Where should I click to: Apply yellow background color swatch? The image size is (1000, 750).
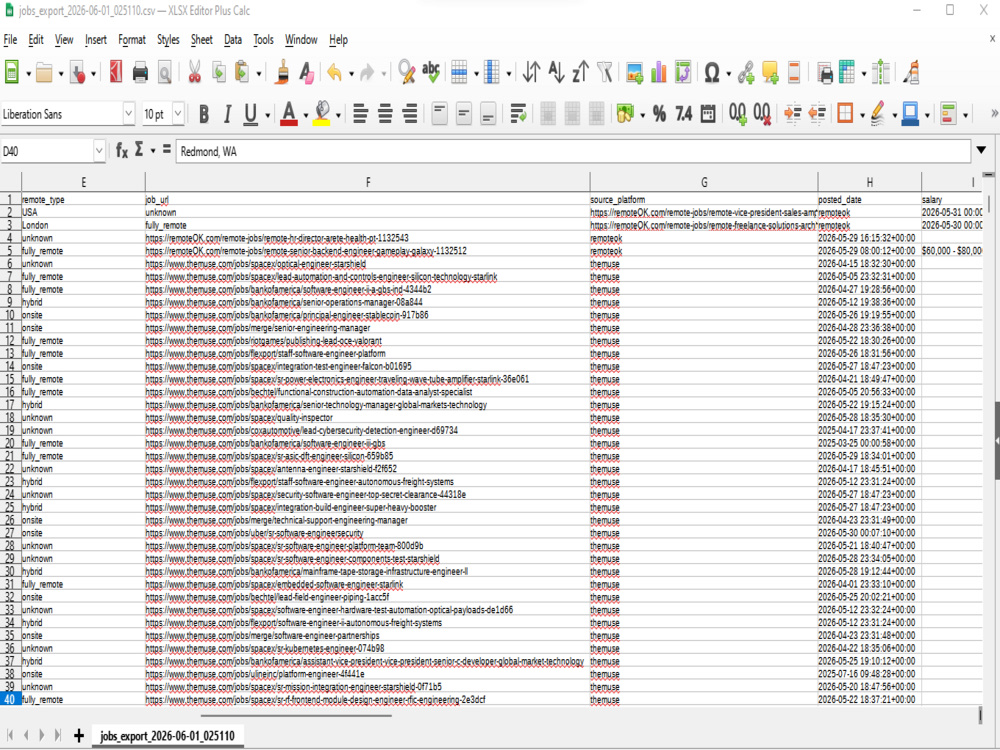point(322,114)
